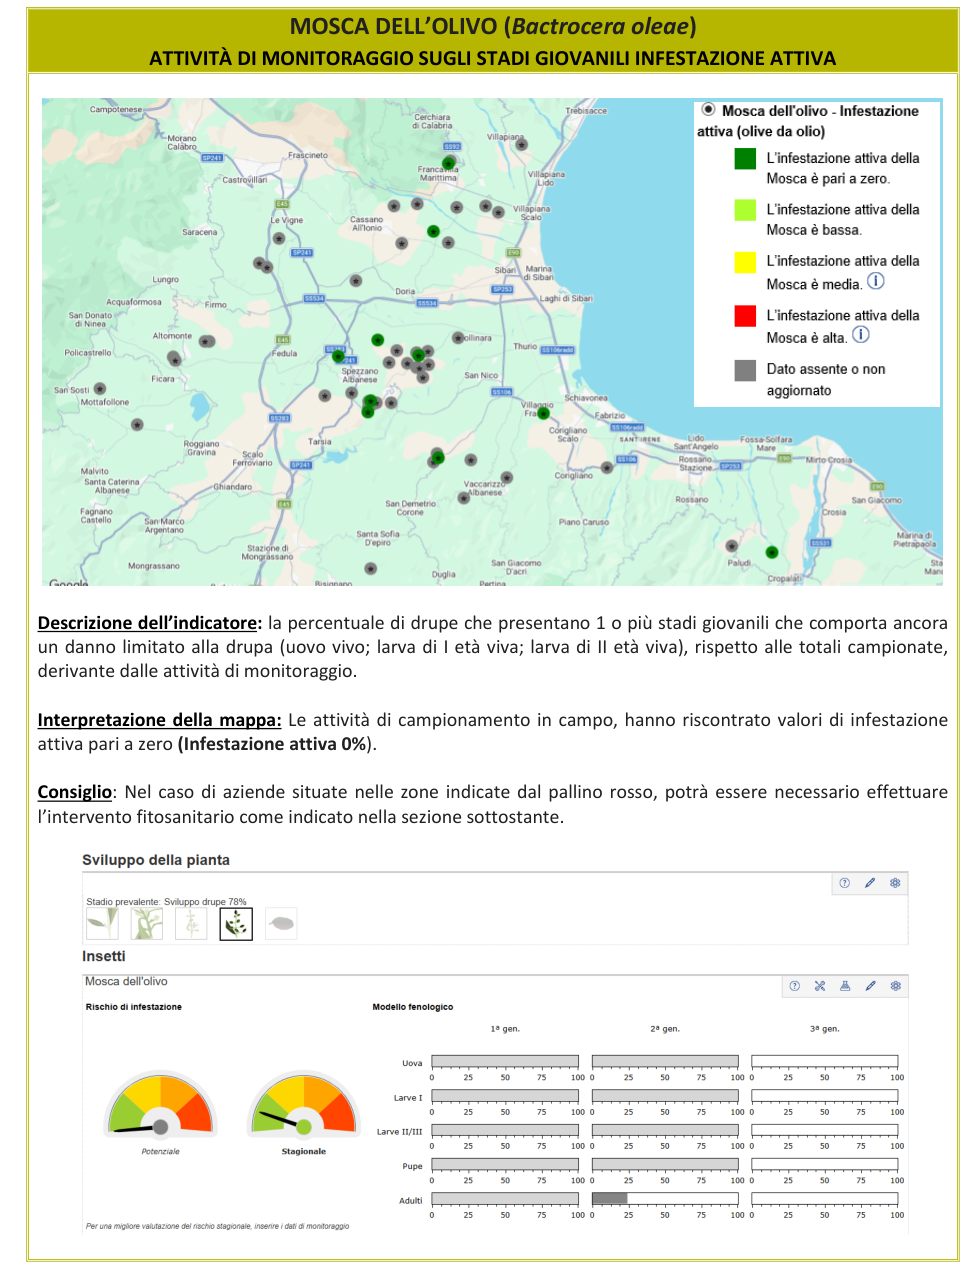The image size is (979, 1278).
Task: Click the Potenziale risk gauge
Action: (161, 1105)
